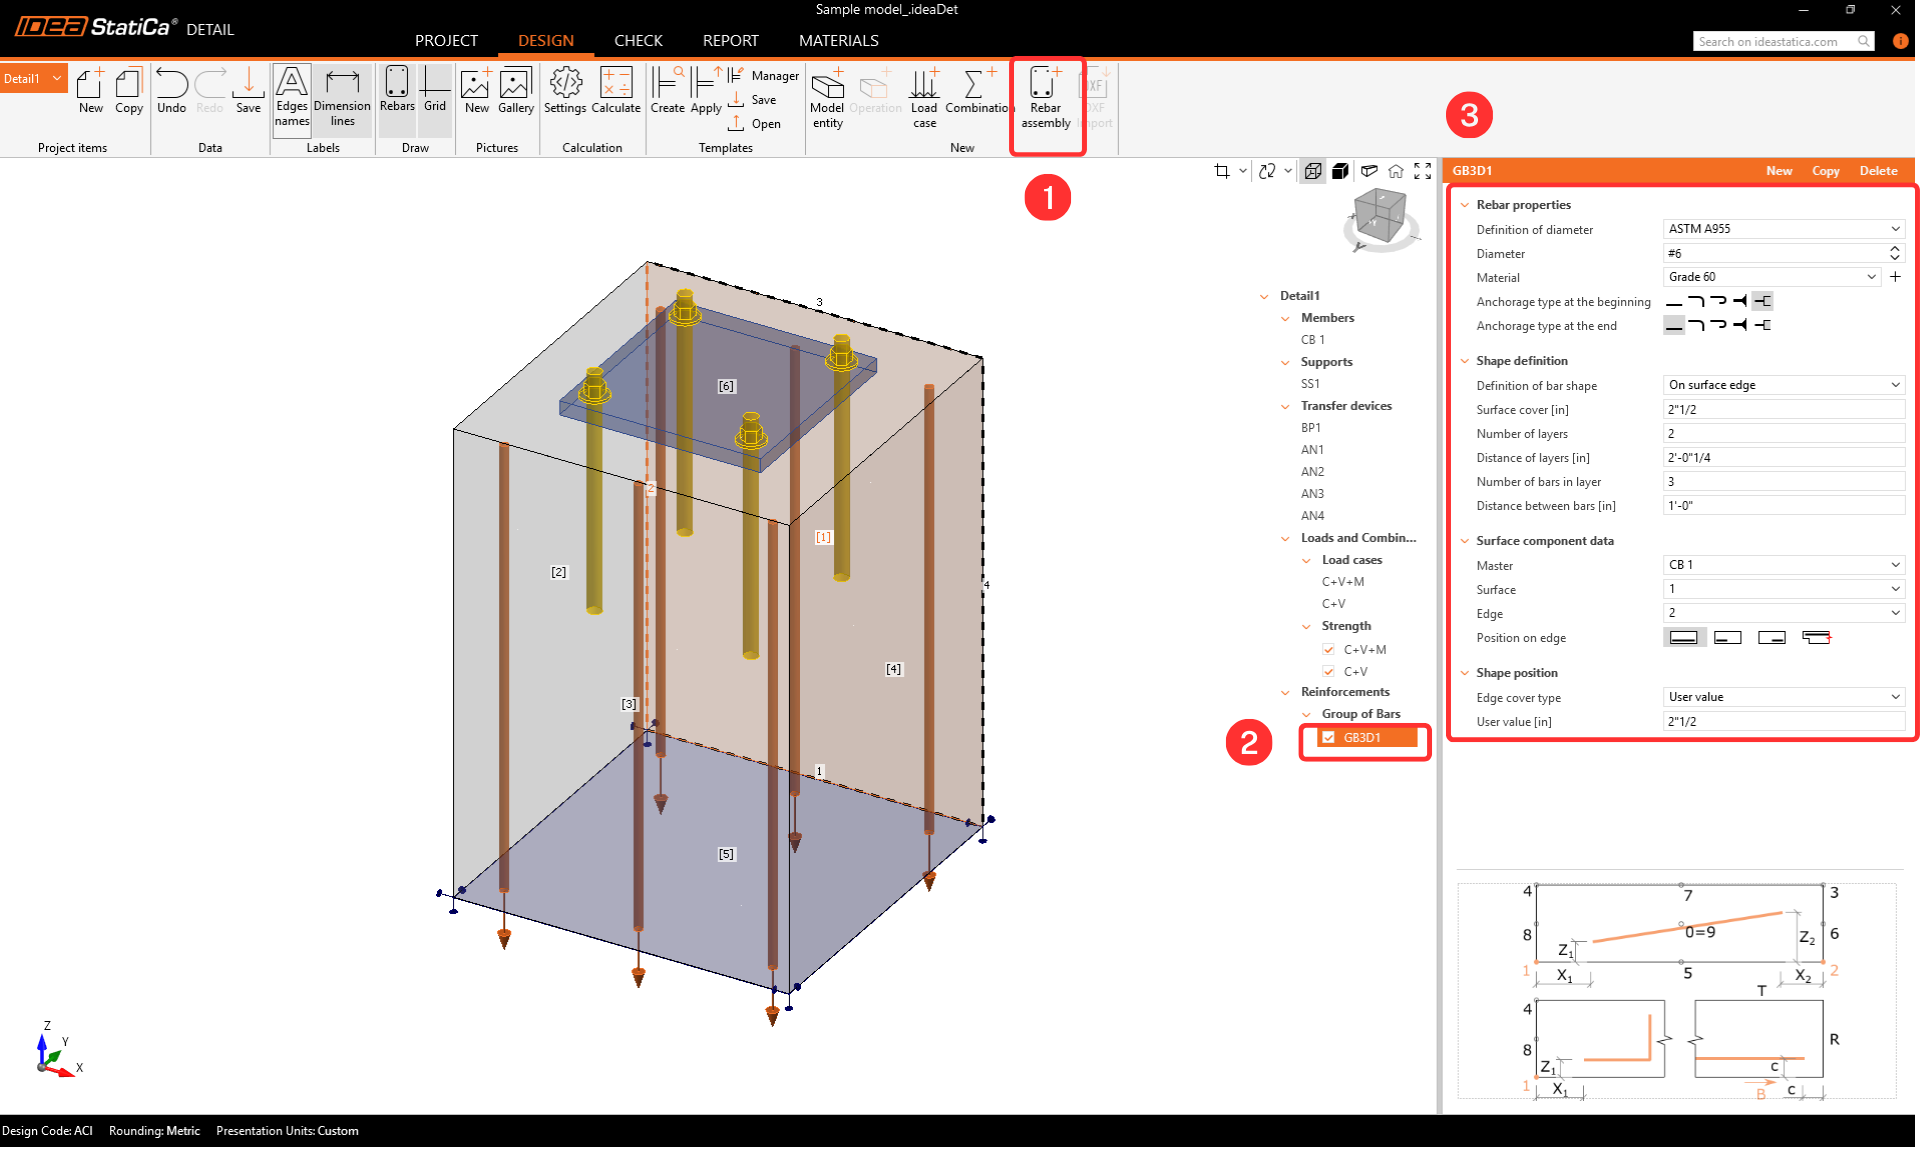
Task: Click the home view icon
Action: pyautogui.click(x=1396, y=171)
